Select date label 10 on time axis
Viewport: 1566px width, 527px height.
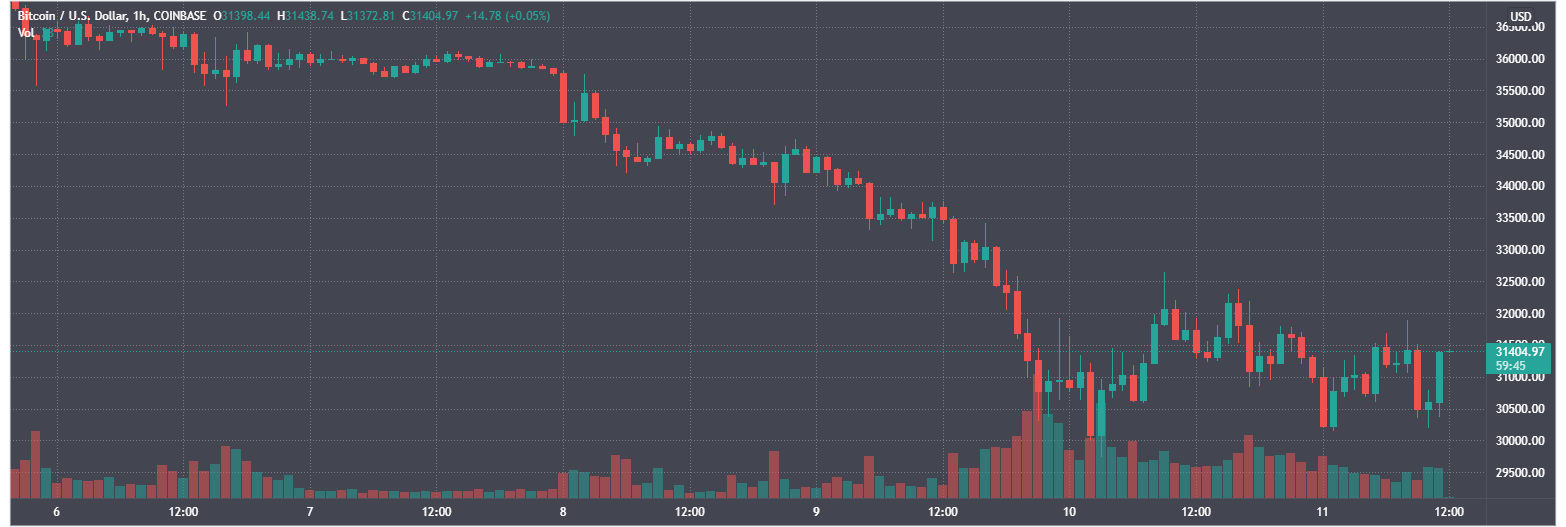click(x=1070, y=512)
